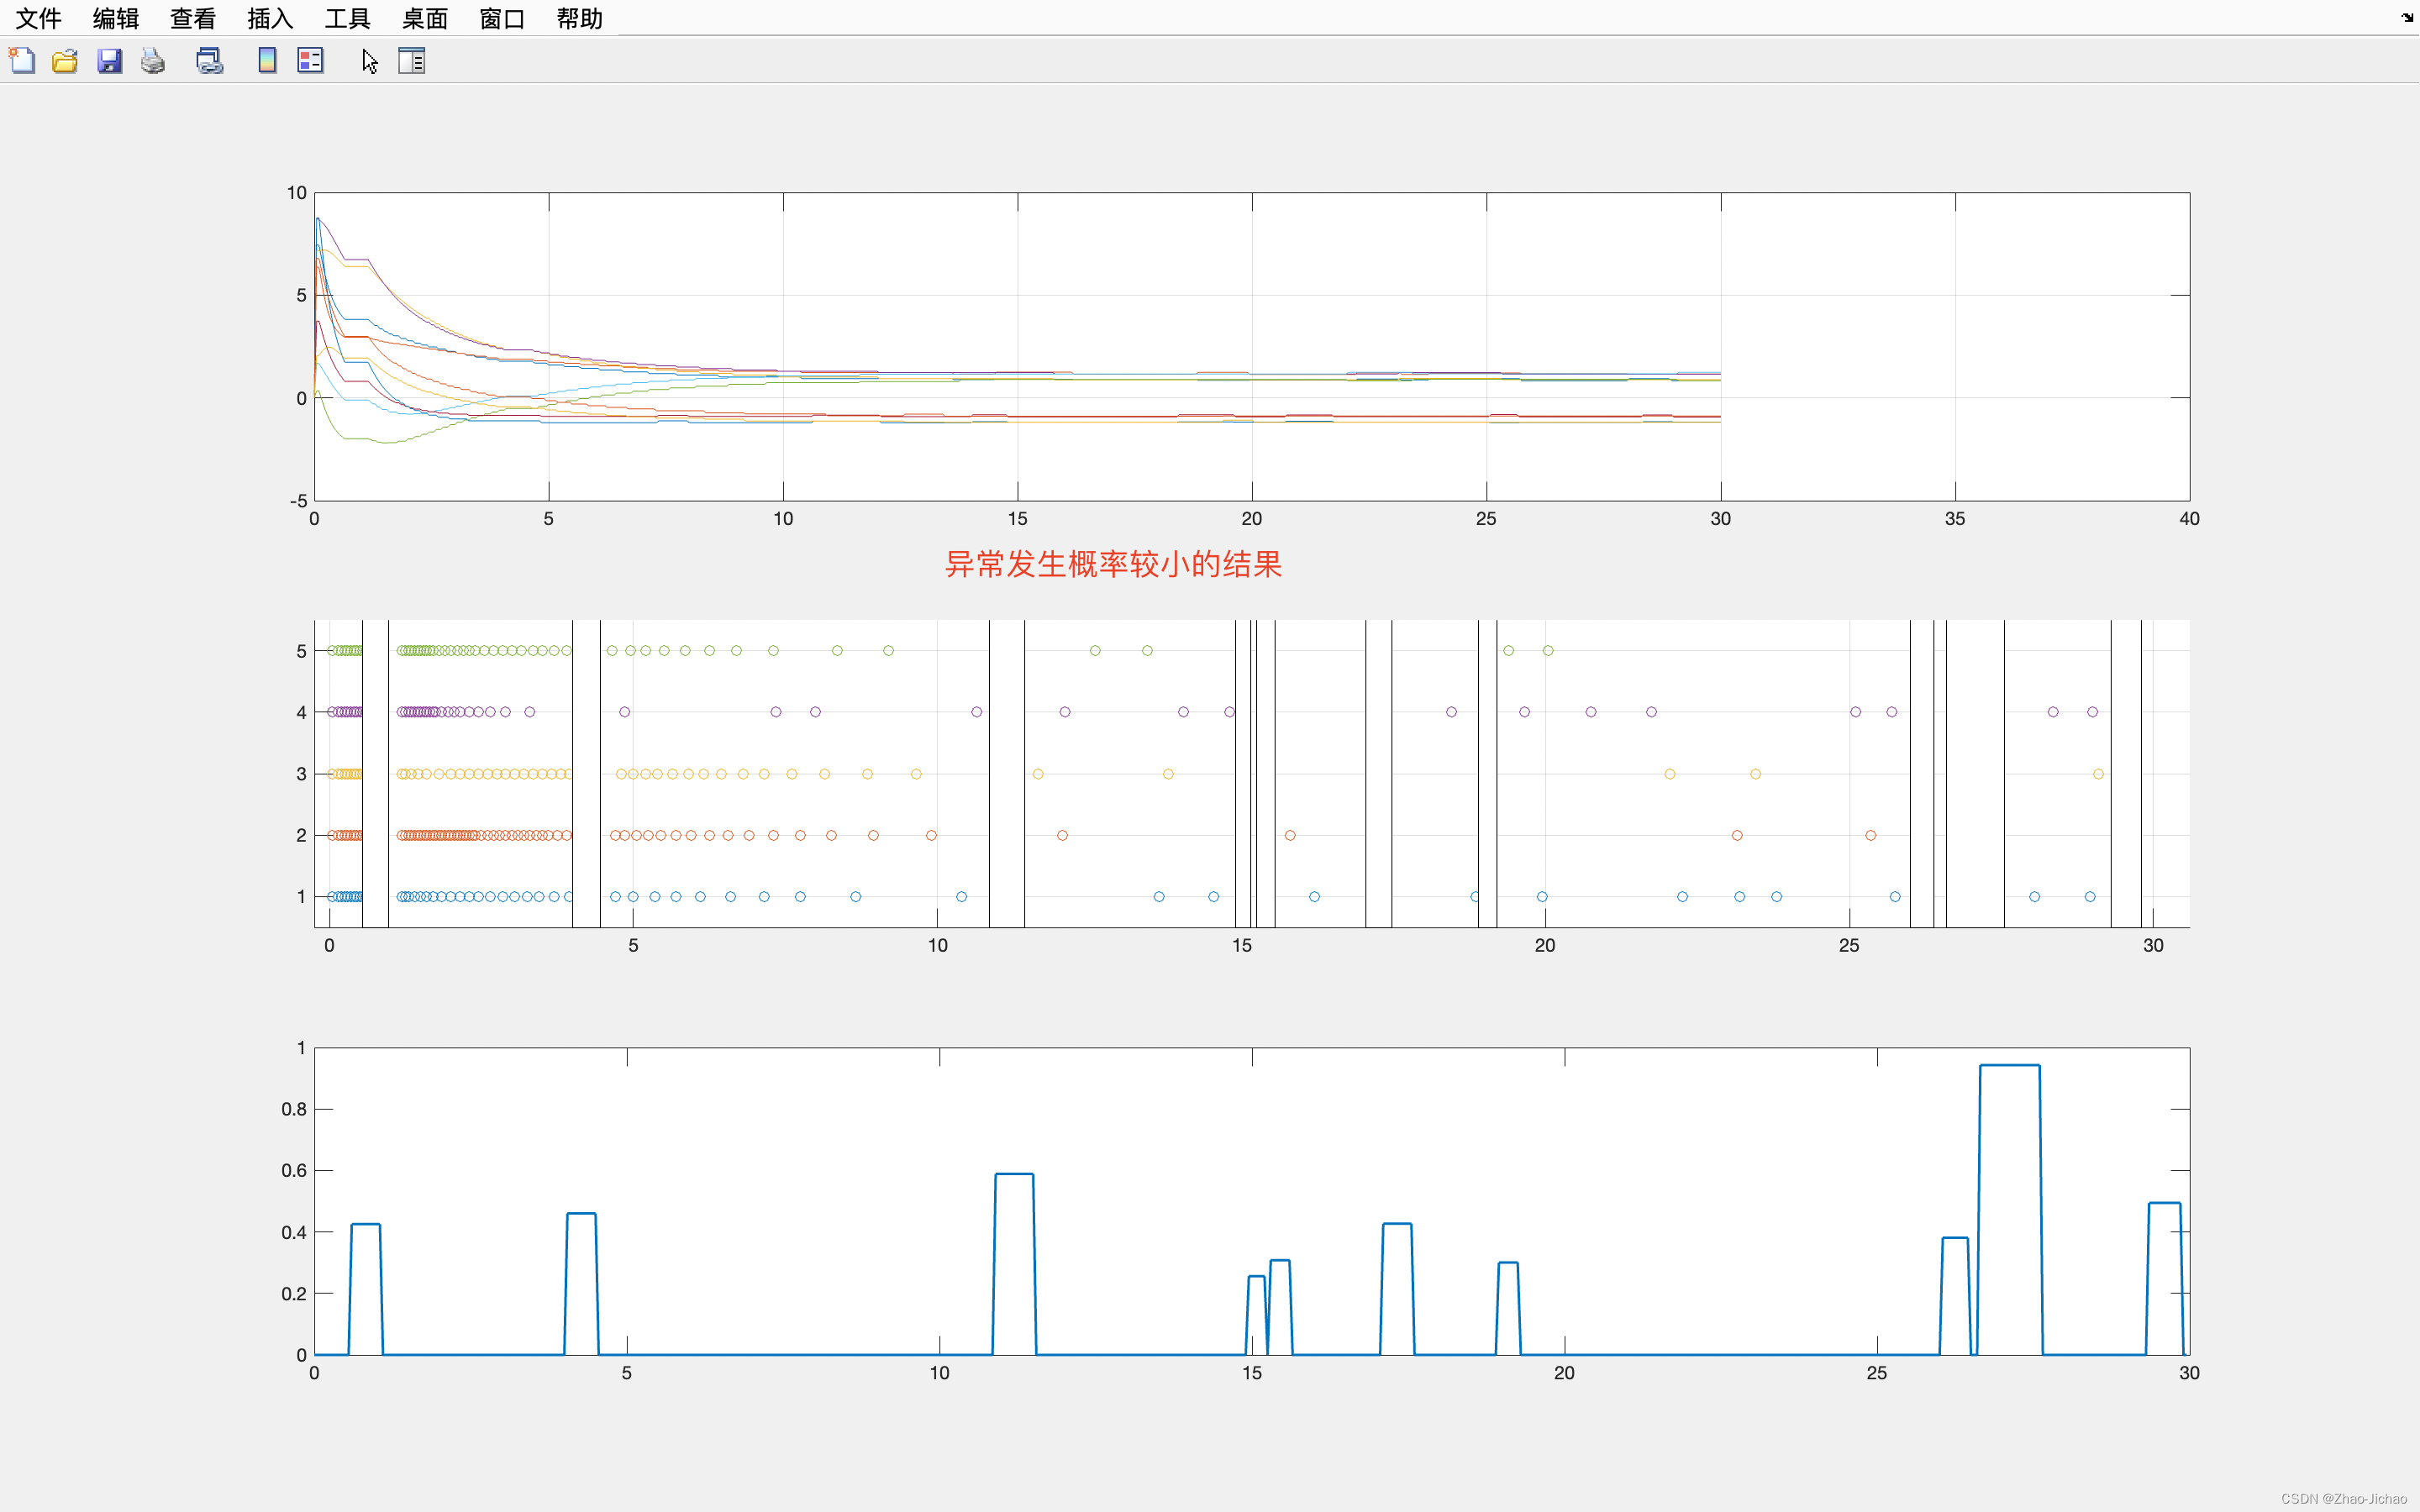Viewport: 2420px width, 1512px height.
Task: Open the 插入 menu
Action: pos(270,18)
